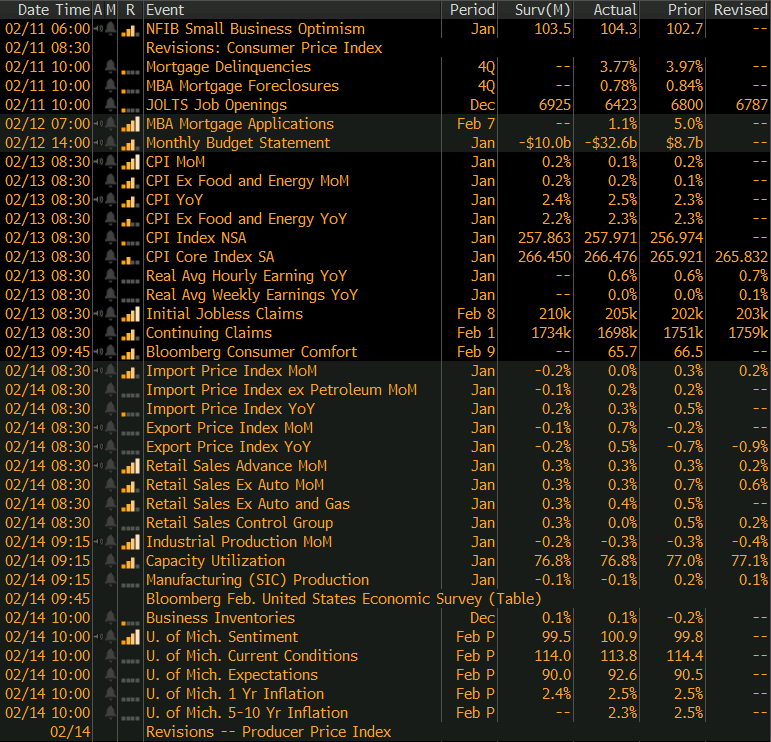Click relevance bars icon for Initial Jobless Claims
Screen dimensions: 771x742
coord(130,314)
